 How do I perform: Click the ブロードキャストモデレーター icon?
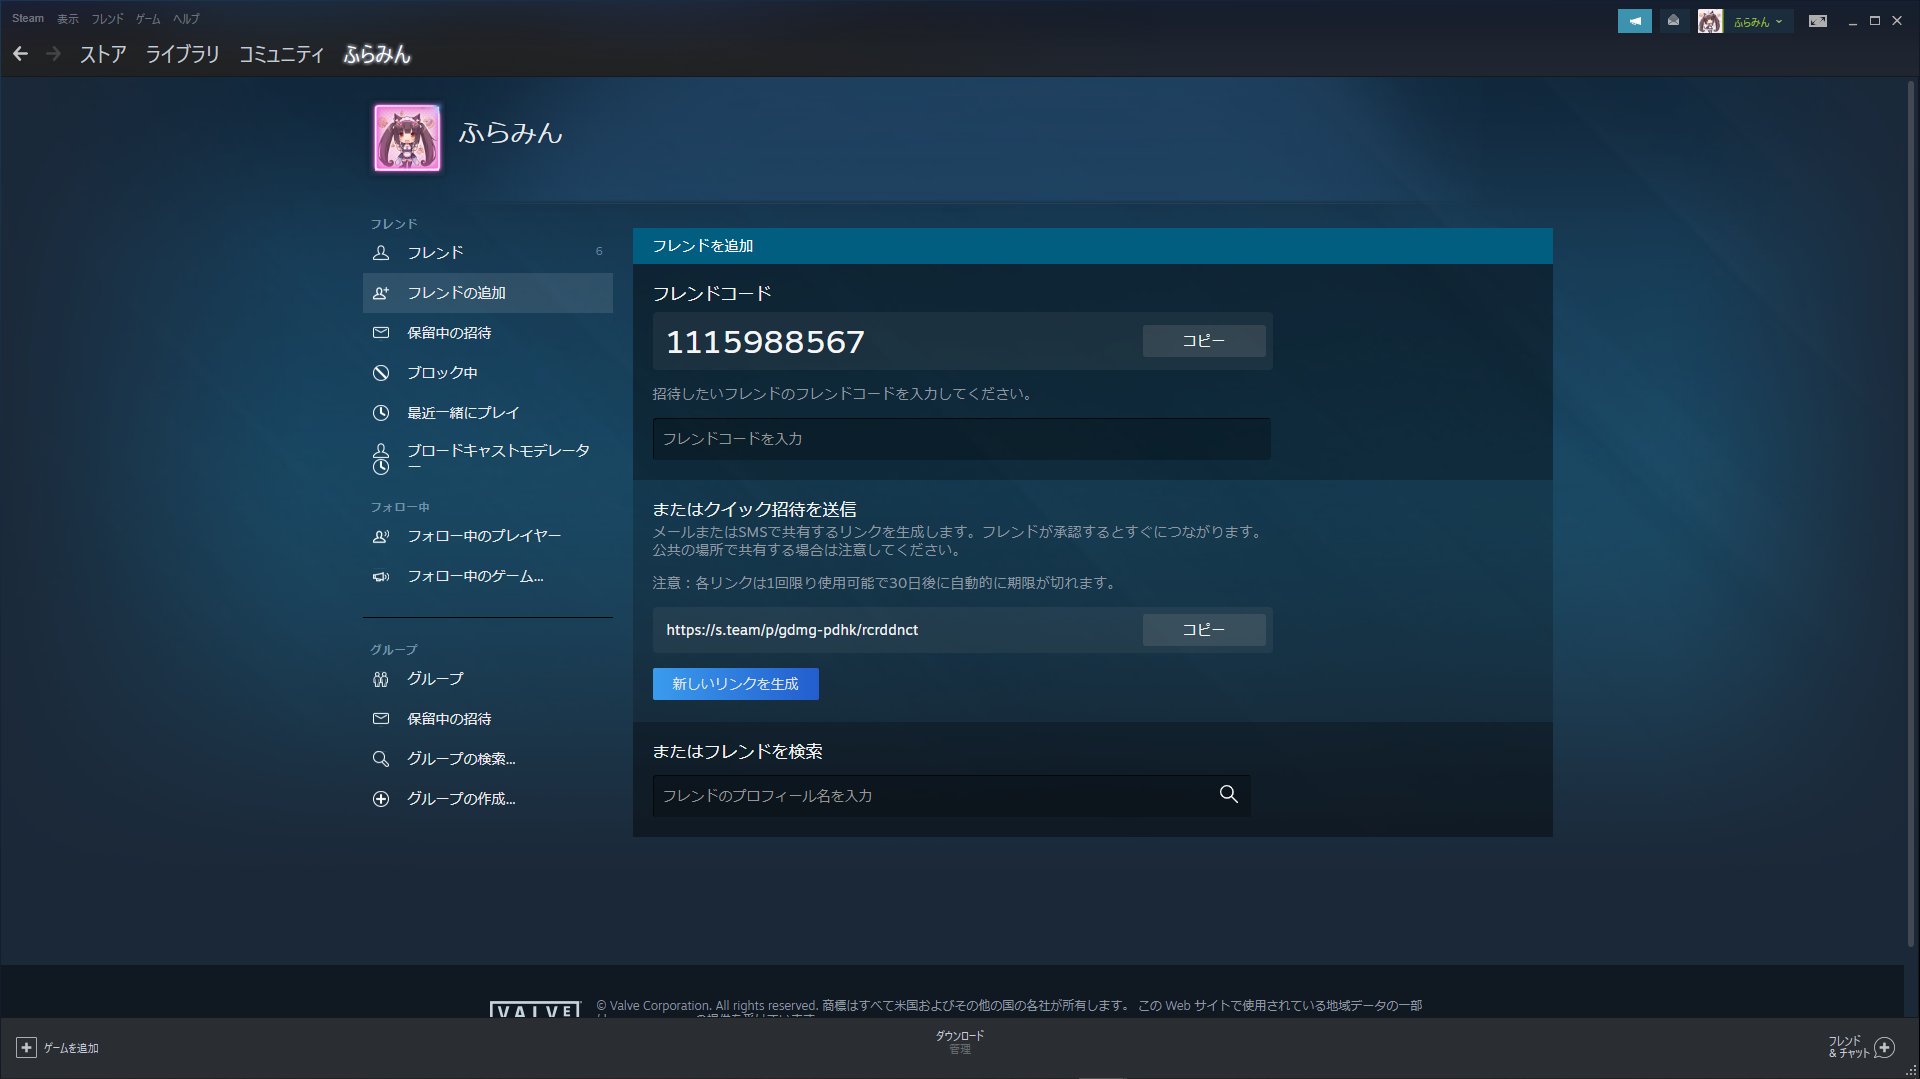point(381,459)
